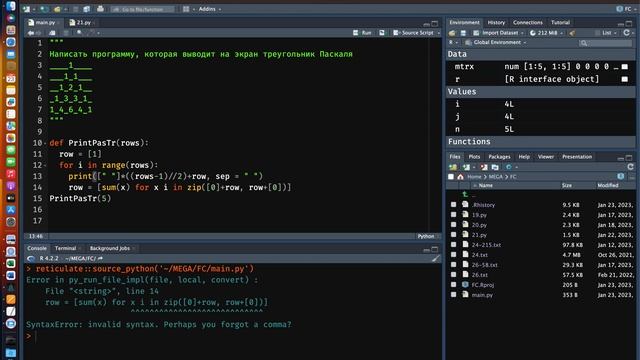This screenshot has height=360, width=640.
Task: Open the main.py file link in the Files pane
Action: 482,295
